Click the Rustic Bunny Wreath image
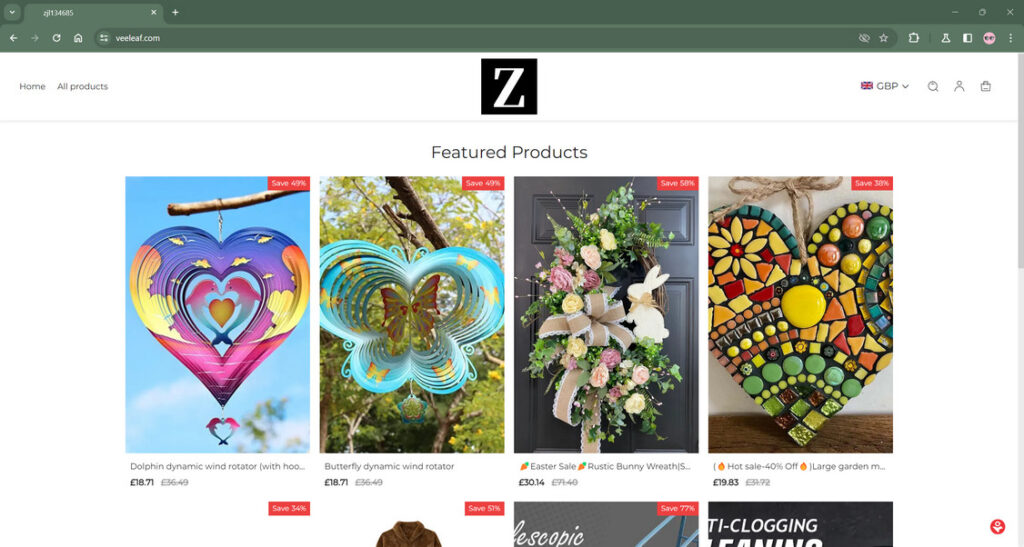 tap(606, 315)
